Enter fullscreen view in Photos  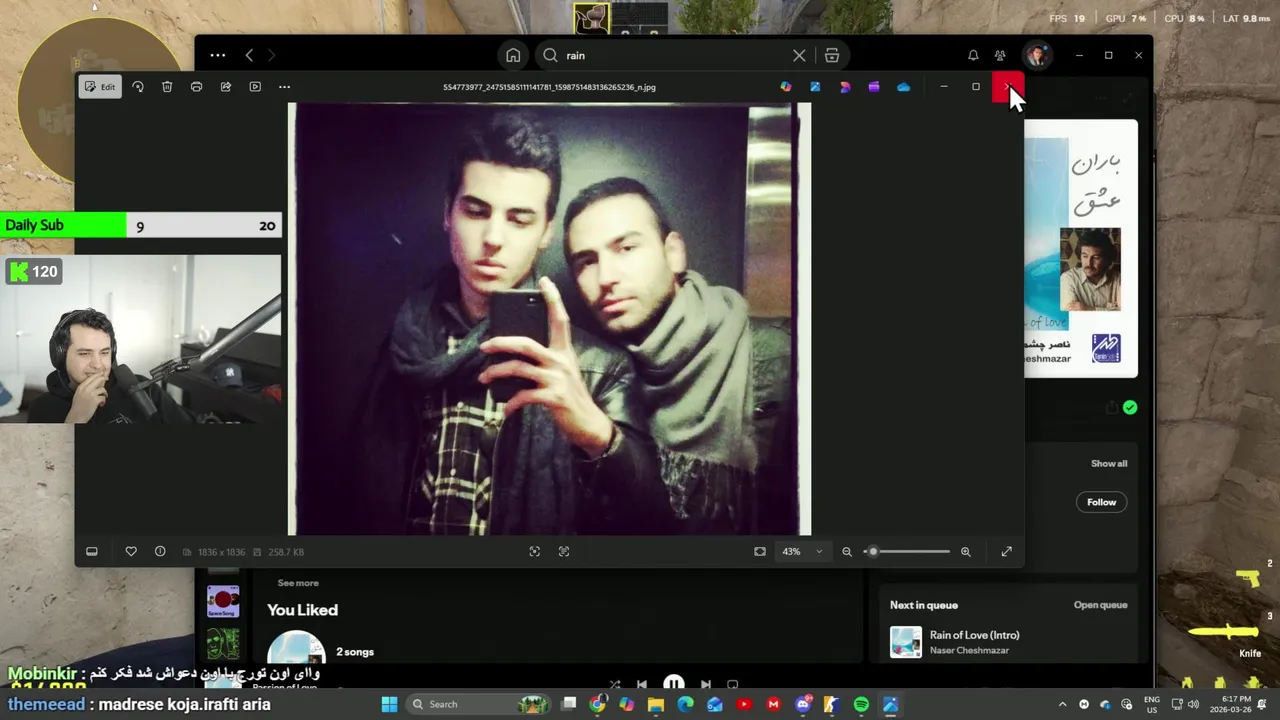1007,551
